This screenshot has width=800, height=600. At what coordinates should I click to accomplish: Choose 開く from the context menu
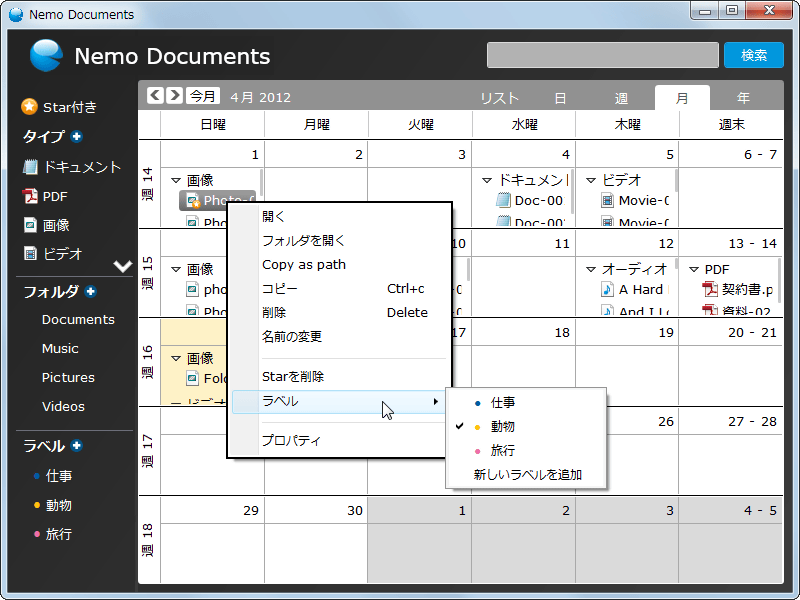click(339, 216)
